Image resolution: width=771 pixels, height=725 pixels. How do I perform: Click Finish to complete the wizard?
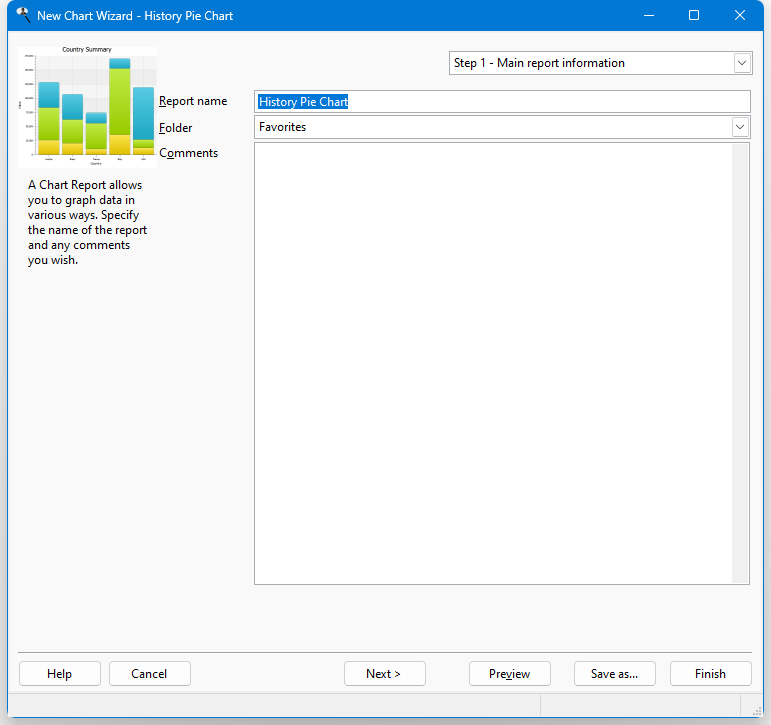[711, 673]
